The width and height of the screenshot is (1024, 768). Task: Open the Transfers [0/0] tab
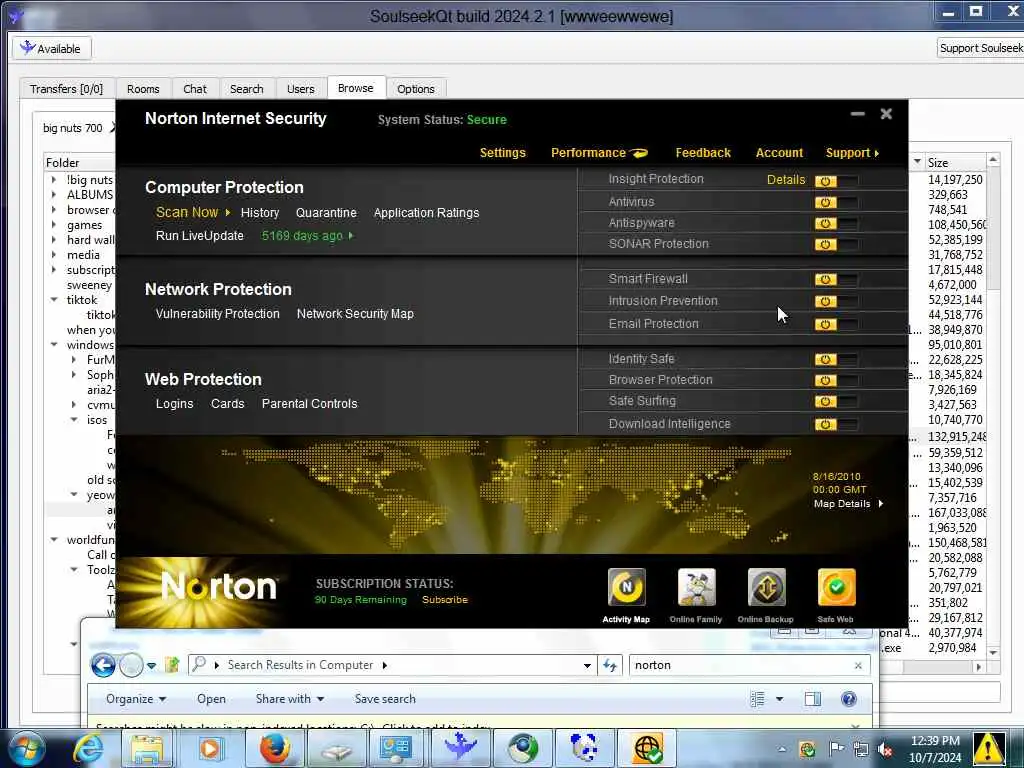click(67, 89)
